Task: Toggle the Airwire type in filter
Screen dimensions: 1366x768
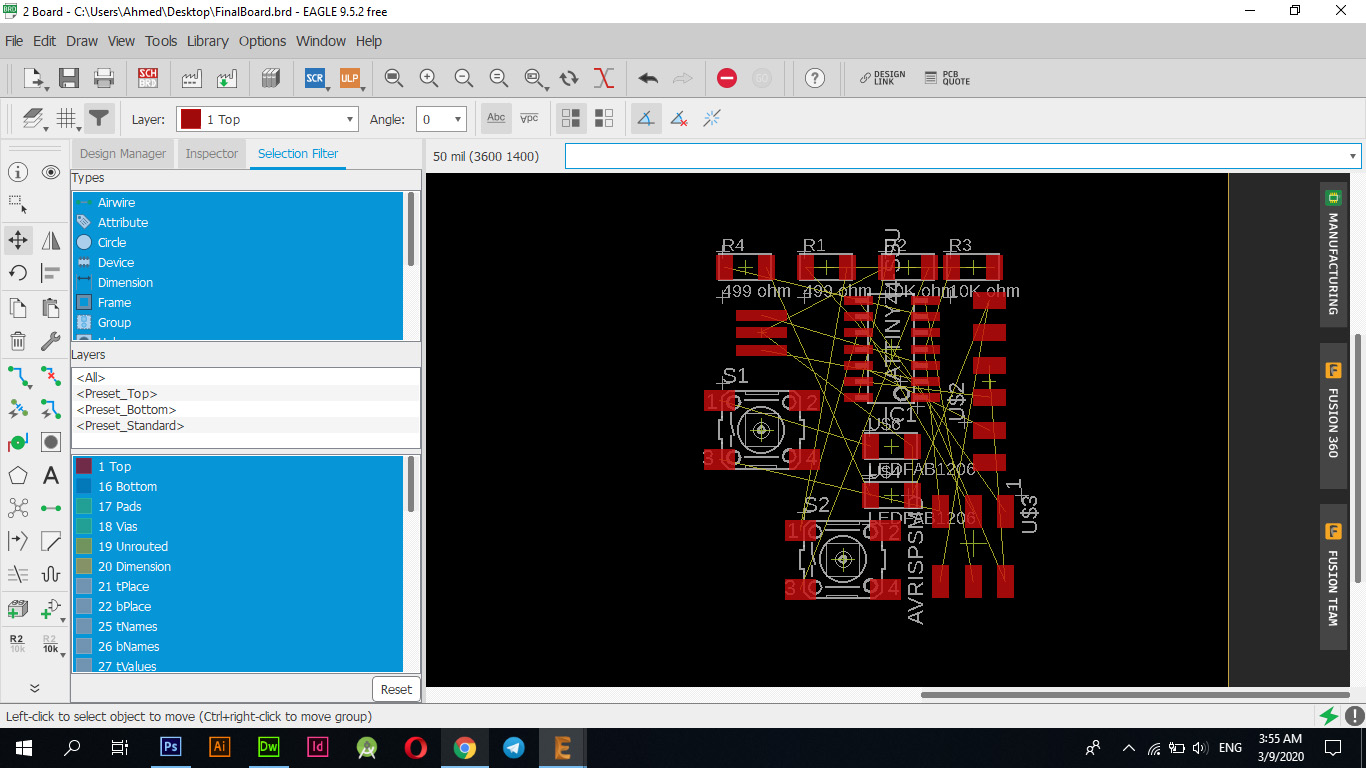Action: (238, 202)
